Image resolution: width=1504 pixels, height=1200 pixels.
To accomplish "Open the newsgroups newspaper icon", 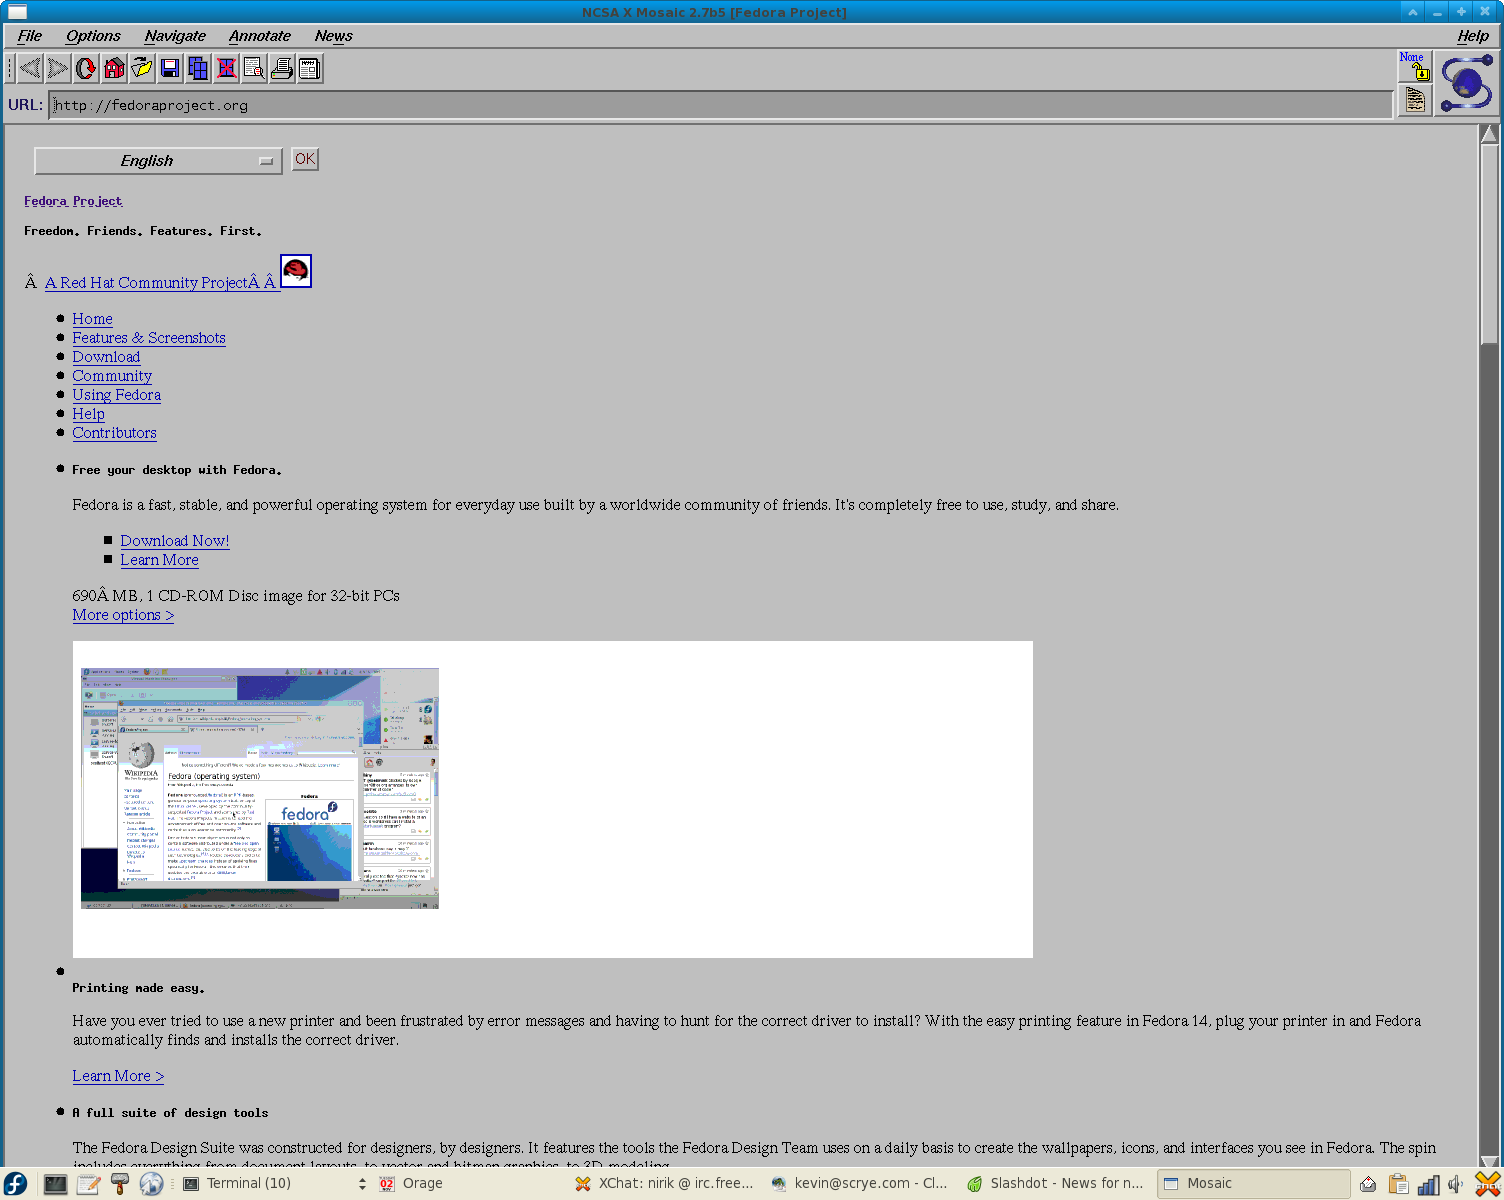I will (x=310, y=68).
